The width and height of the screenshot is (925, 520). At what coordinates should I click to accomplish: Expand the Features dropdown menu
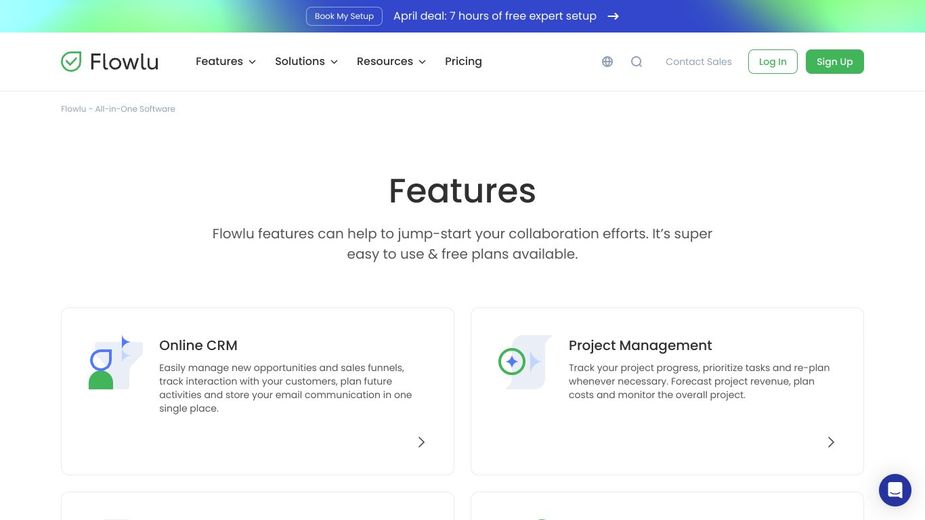225,62
